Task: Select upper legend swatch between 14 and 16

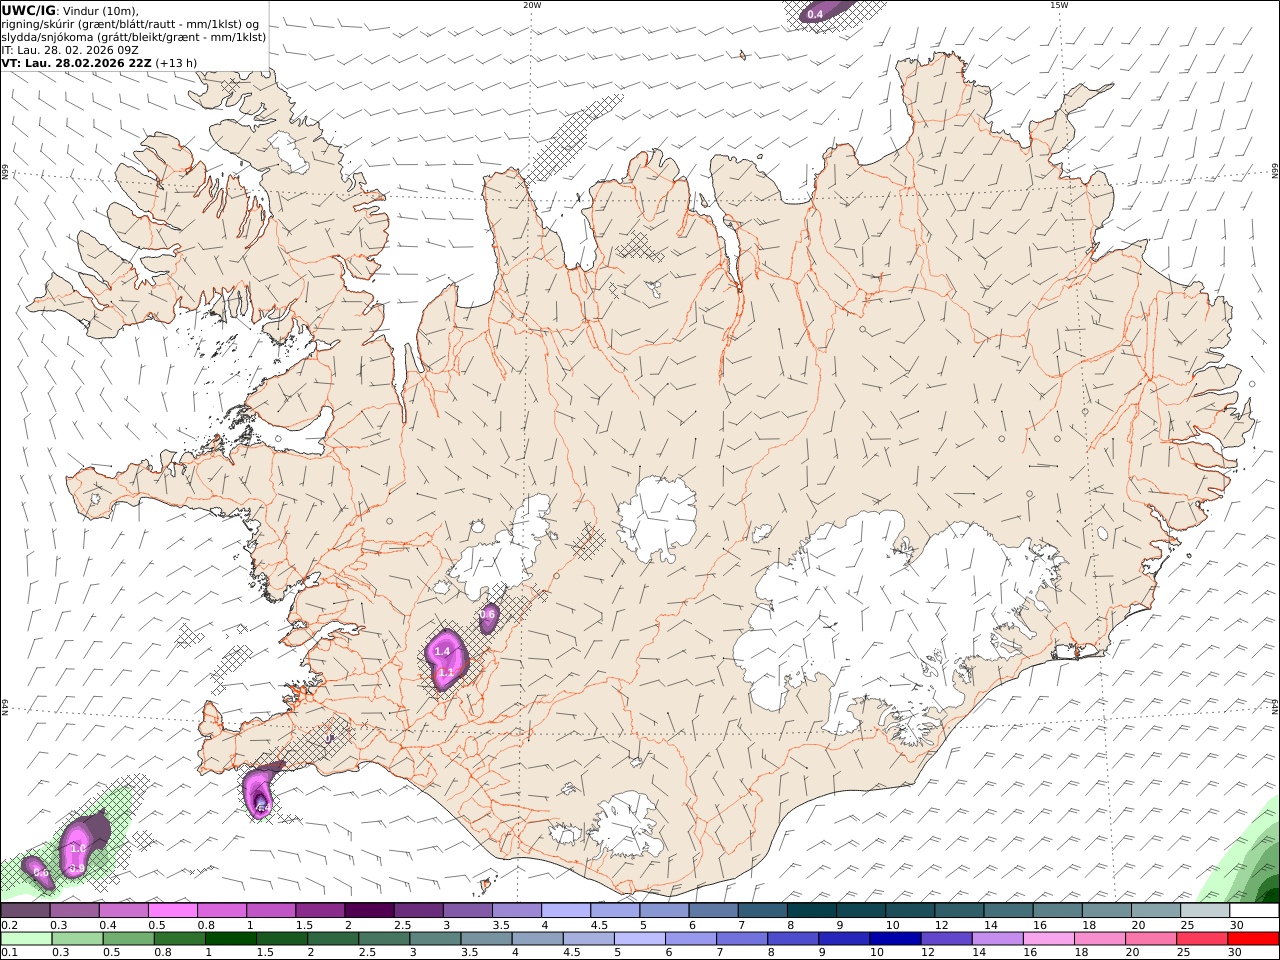Action: [x=1008, y=911]
